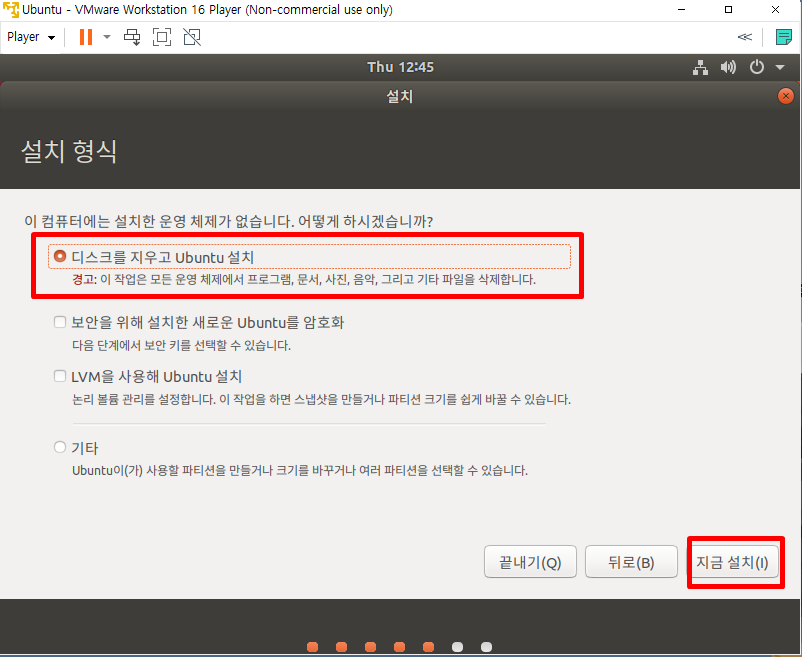Send Ctrl+Alt+Del to the virtual machine
The height and width of the screenshot is (657, 802).
(x=132, y=37)
